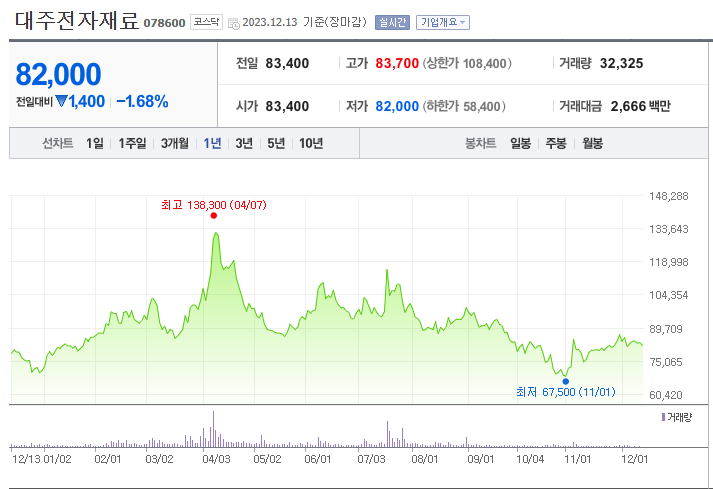Image resolution: width=713 pixels, height=489 pixels.
Task: Click the 실시간 badge button
Action: 392,22
